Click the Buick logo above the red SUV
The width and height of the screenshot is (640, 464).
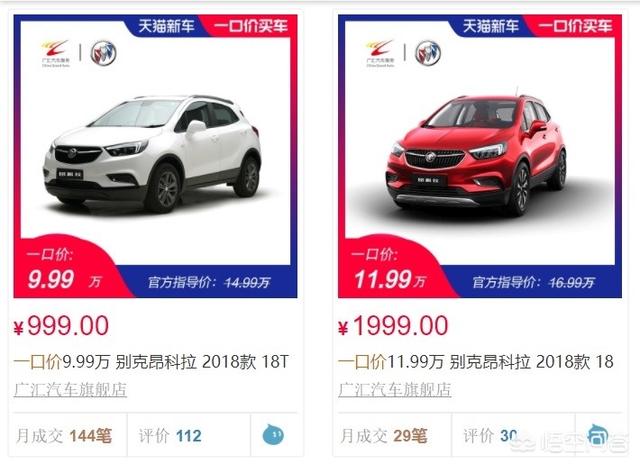[x=428, y=53]
